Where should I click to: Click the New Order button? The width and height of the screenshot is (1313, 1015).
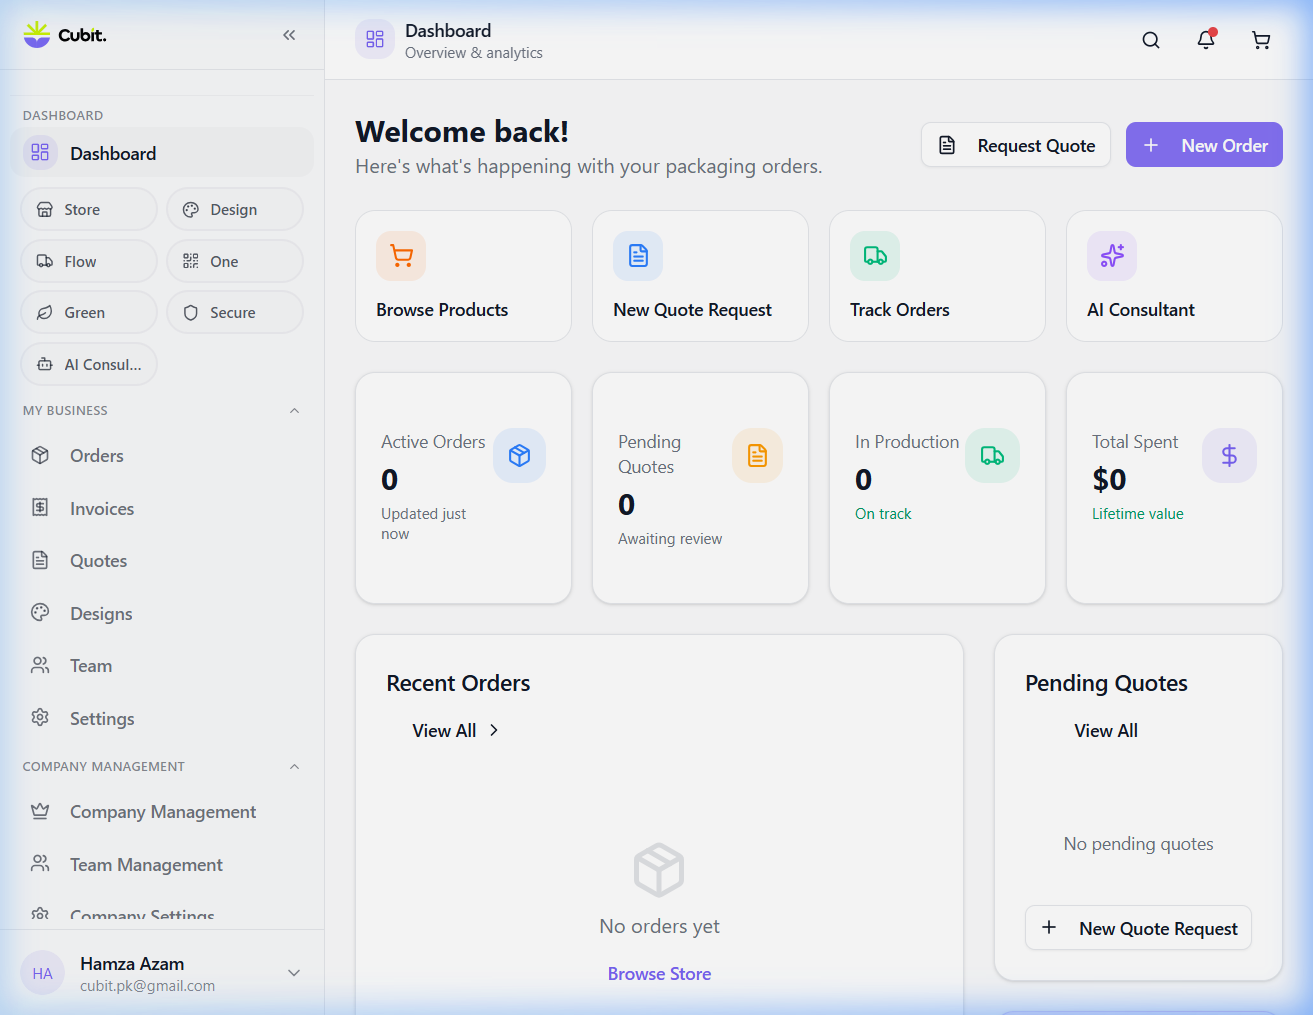1204,145
